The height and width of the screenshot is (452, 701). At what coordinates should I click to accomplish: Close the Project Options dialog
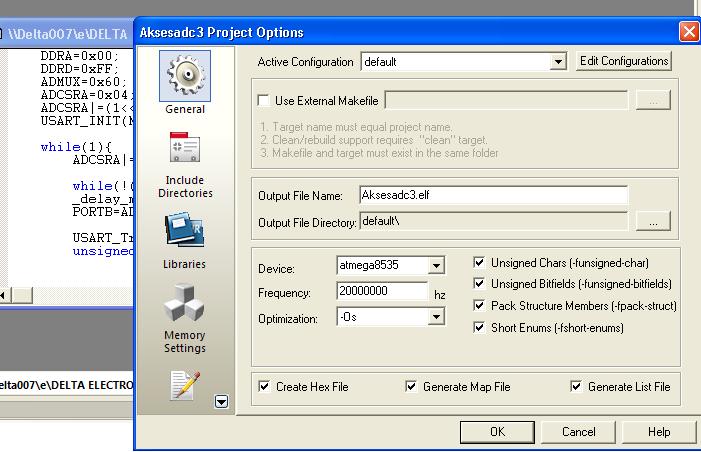[x=688, y=31]
